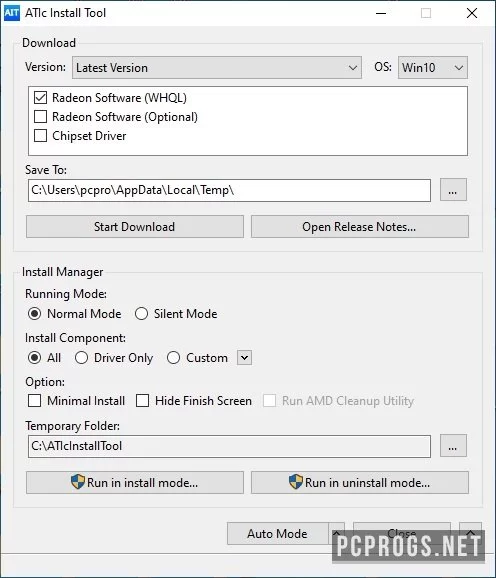Tick the Minimal Install checkbox
Viewport: 496px width, 578px height.
[x=35, y=401]
